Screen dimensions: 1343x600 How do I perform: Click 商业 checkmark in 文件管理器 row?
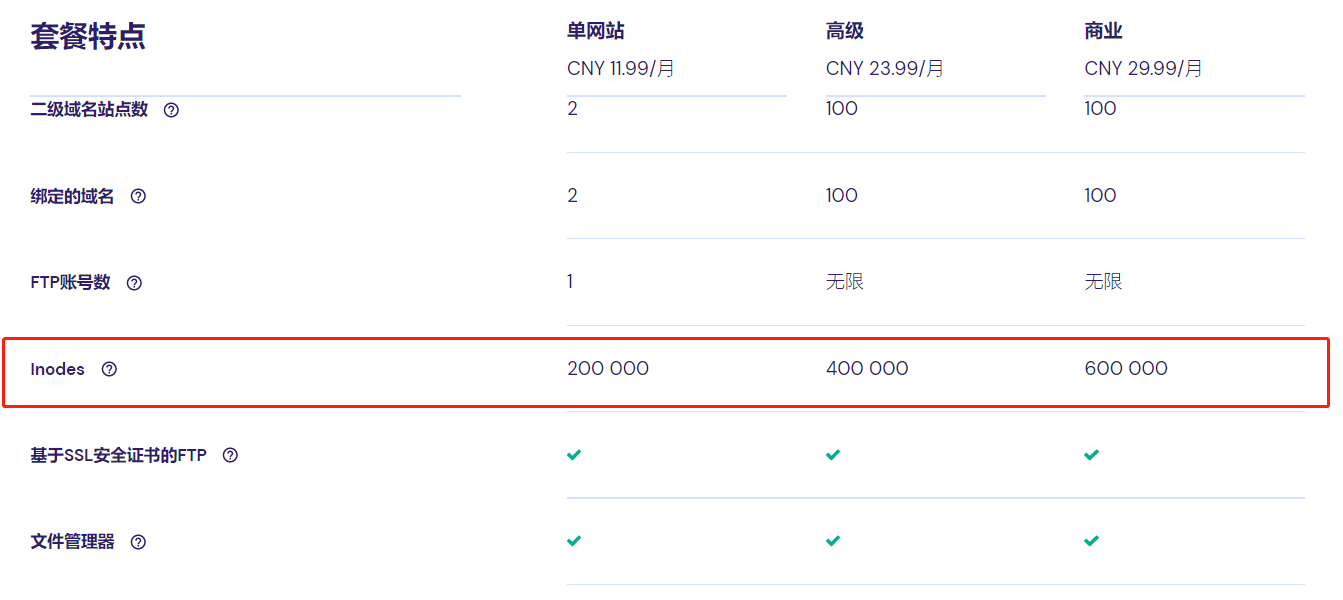coord(1091,541)
